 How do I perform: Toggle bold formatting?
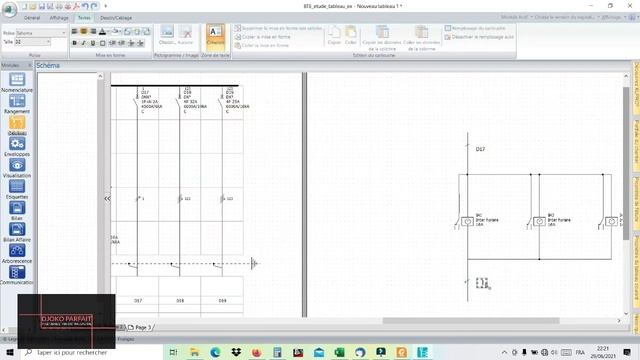coord(74,43)
